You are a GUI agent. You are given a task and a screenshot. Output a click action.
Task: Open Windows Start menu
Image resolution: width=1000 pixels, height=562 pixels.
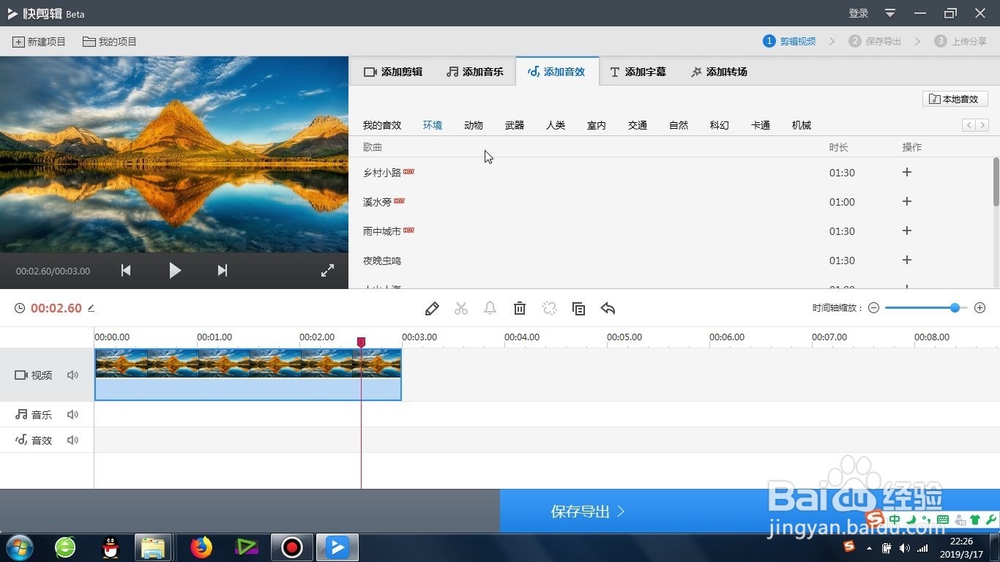20,547
